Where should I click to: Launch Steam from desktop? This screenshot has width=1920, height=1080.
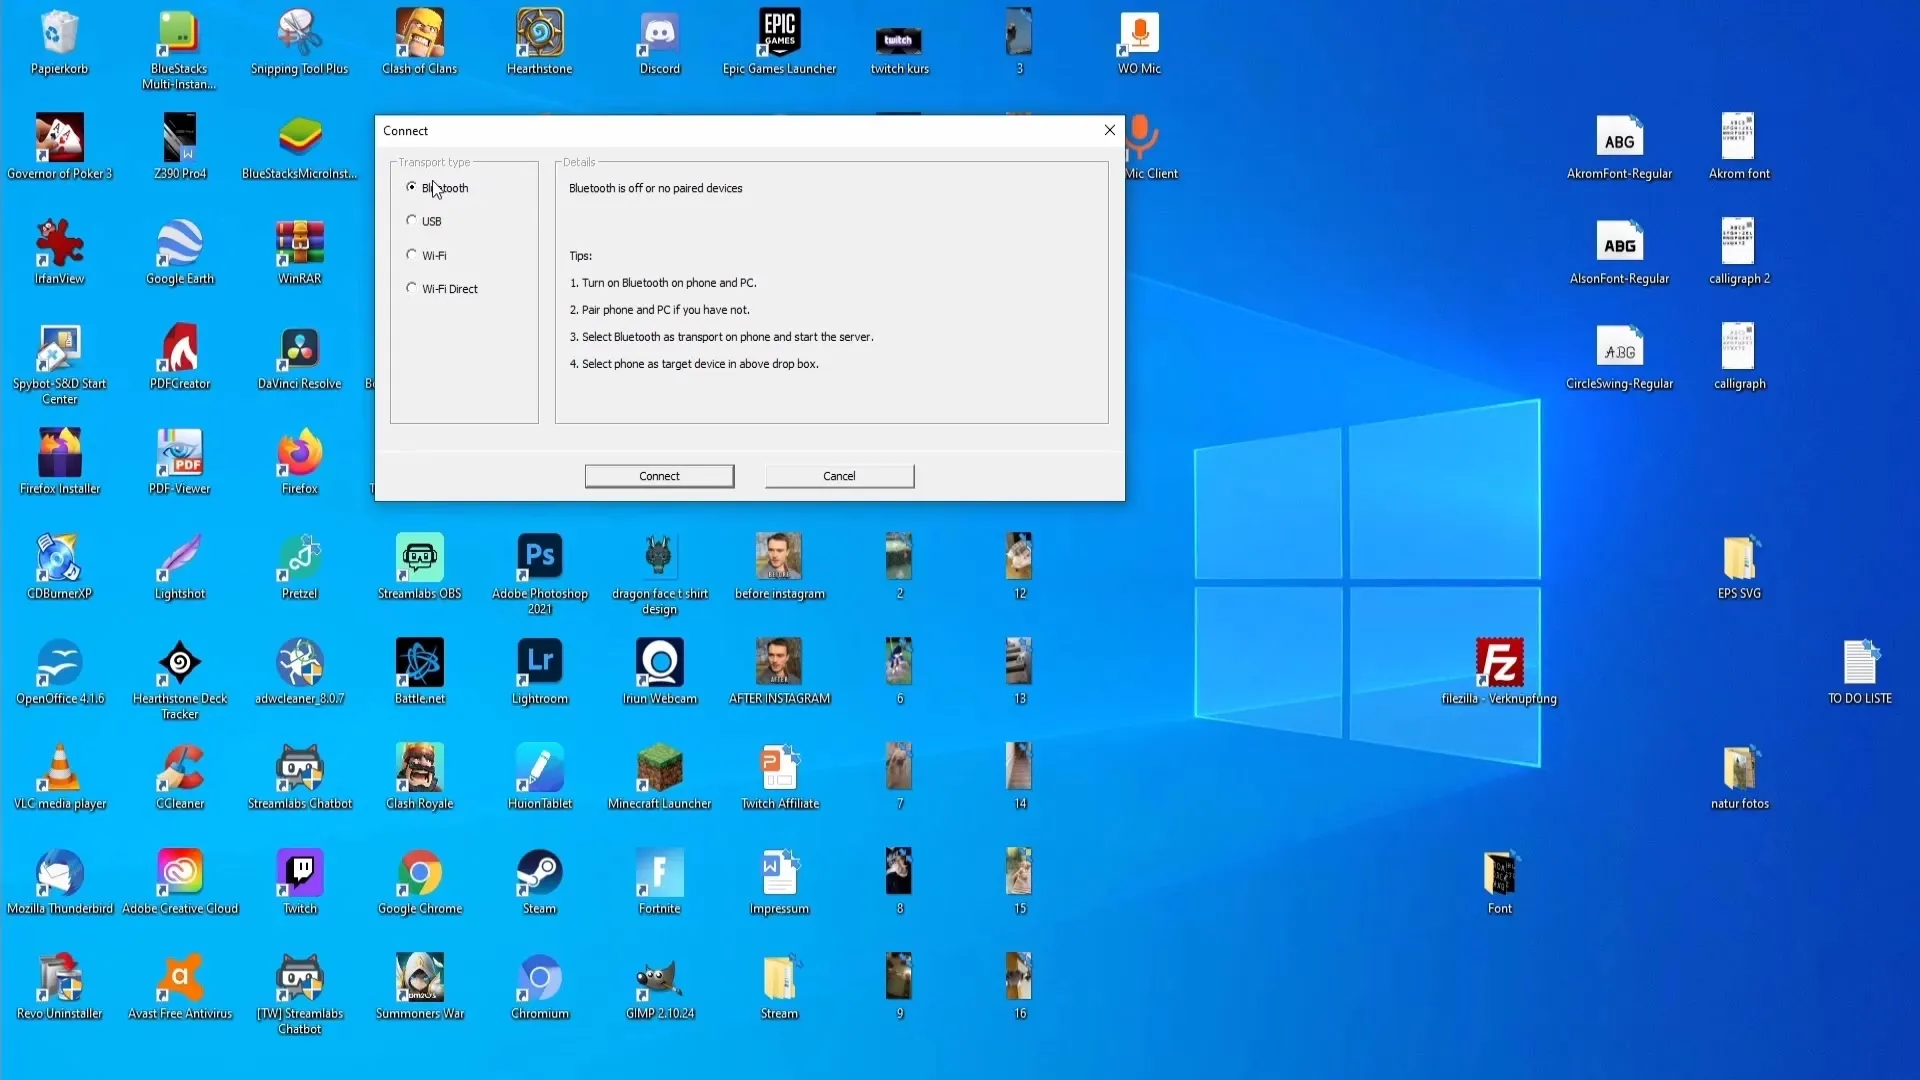[x=539, y=882]
